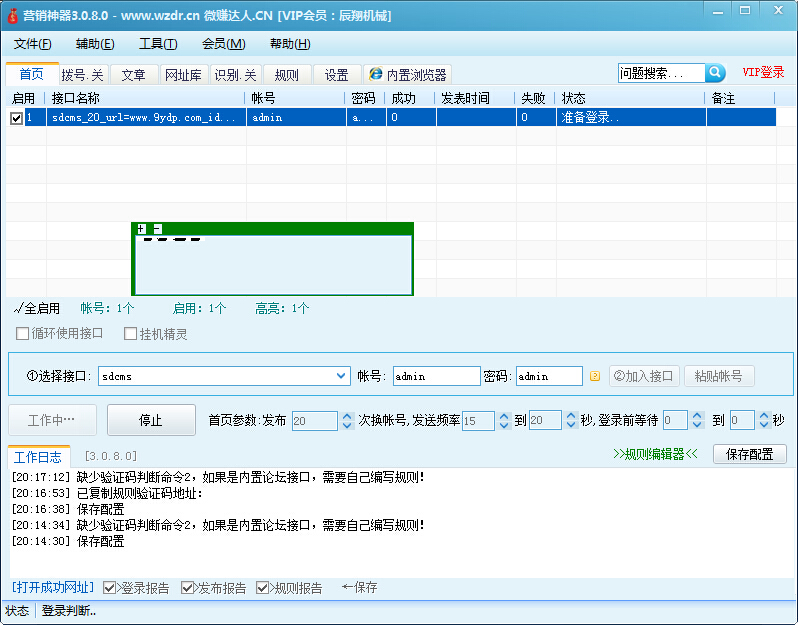The image size is (798, 625).
Task: Click the search magnifier icon
Action: (715, 73)
